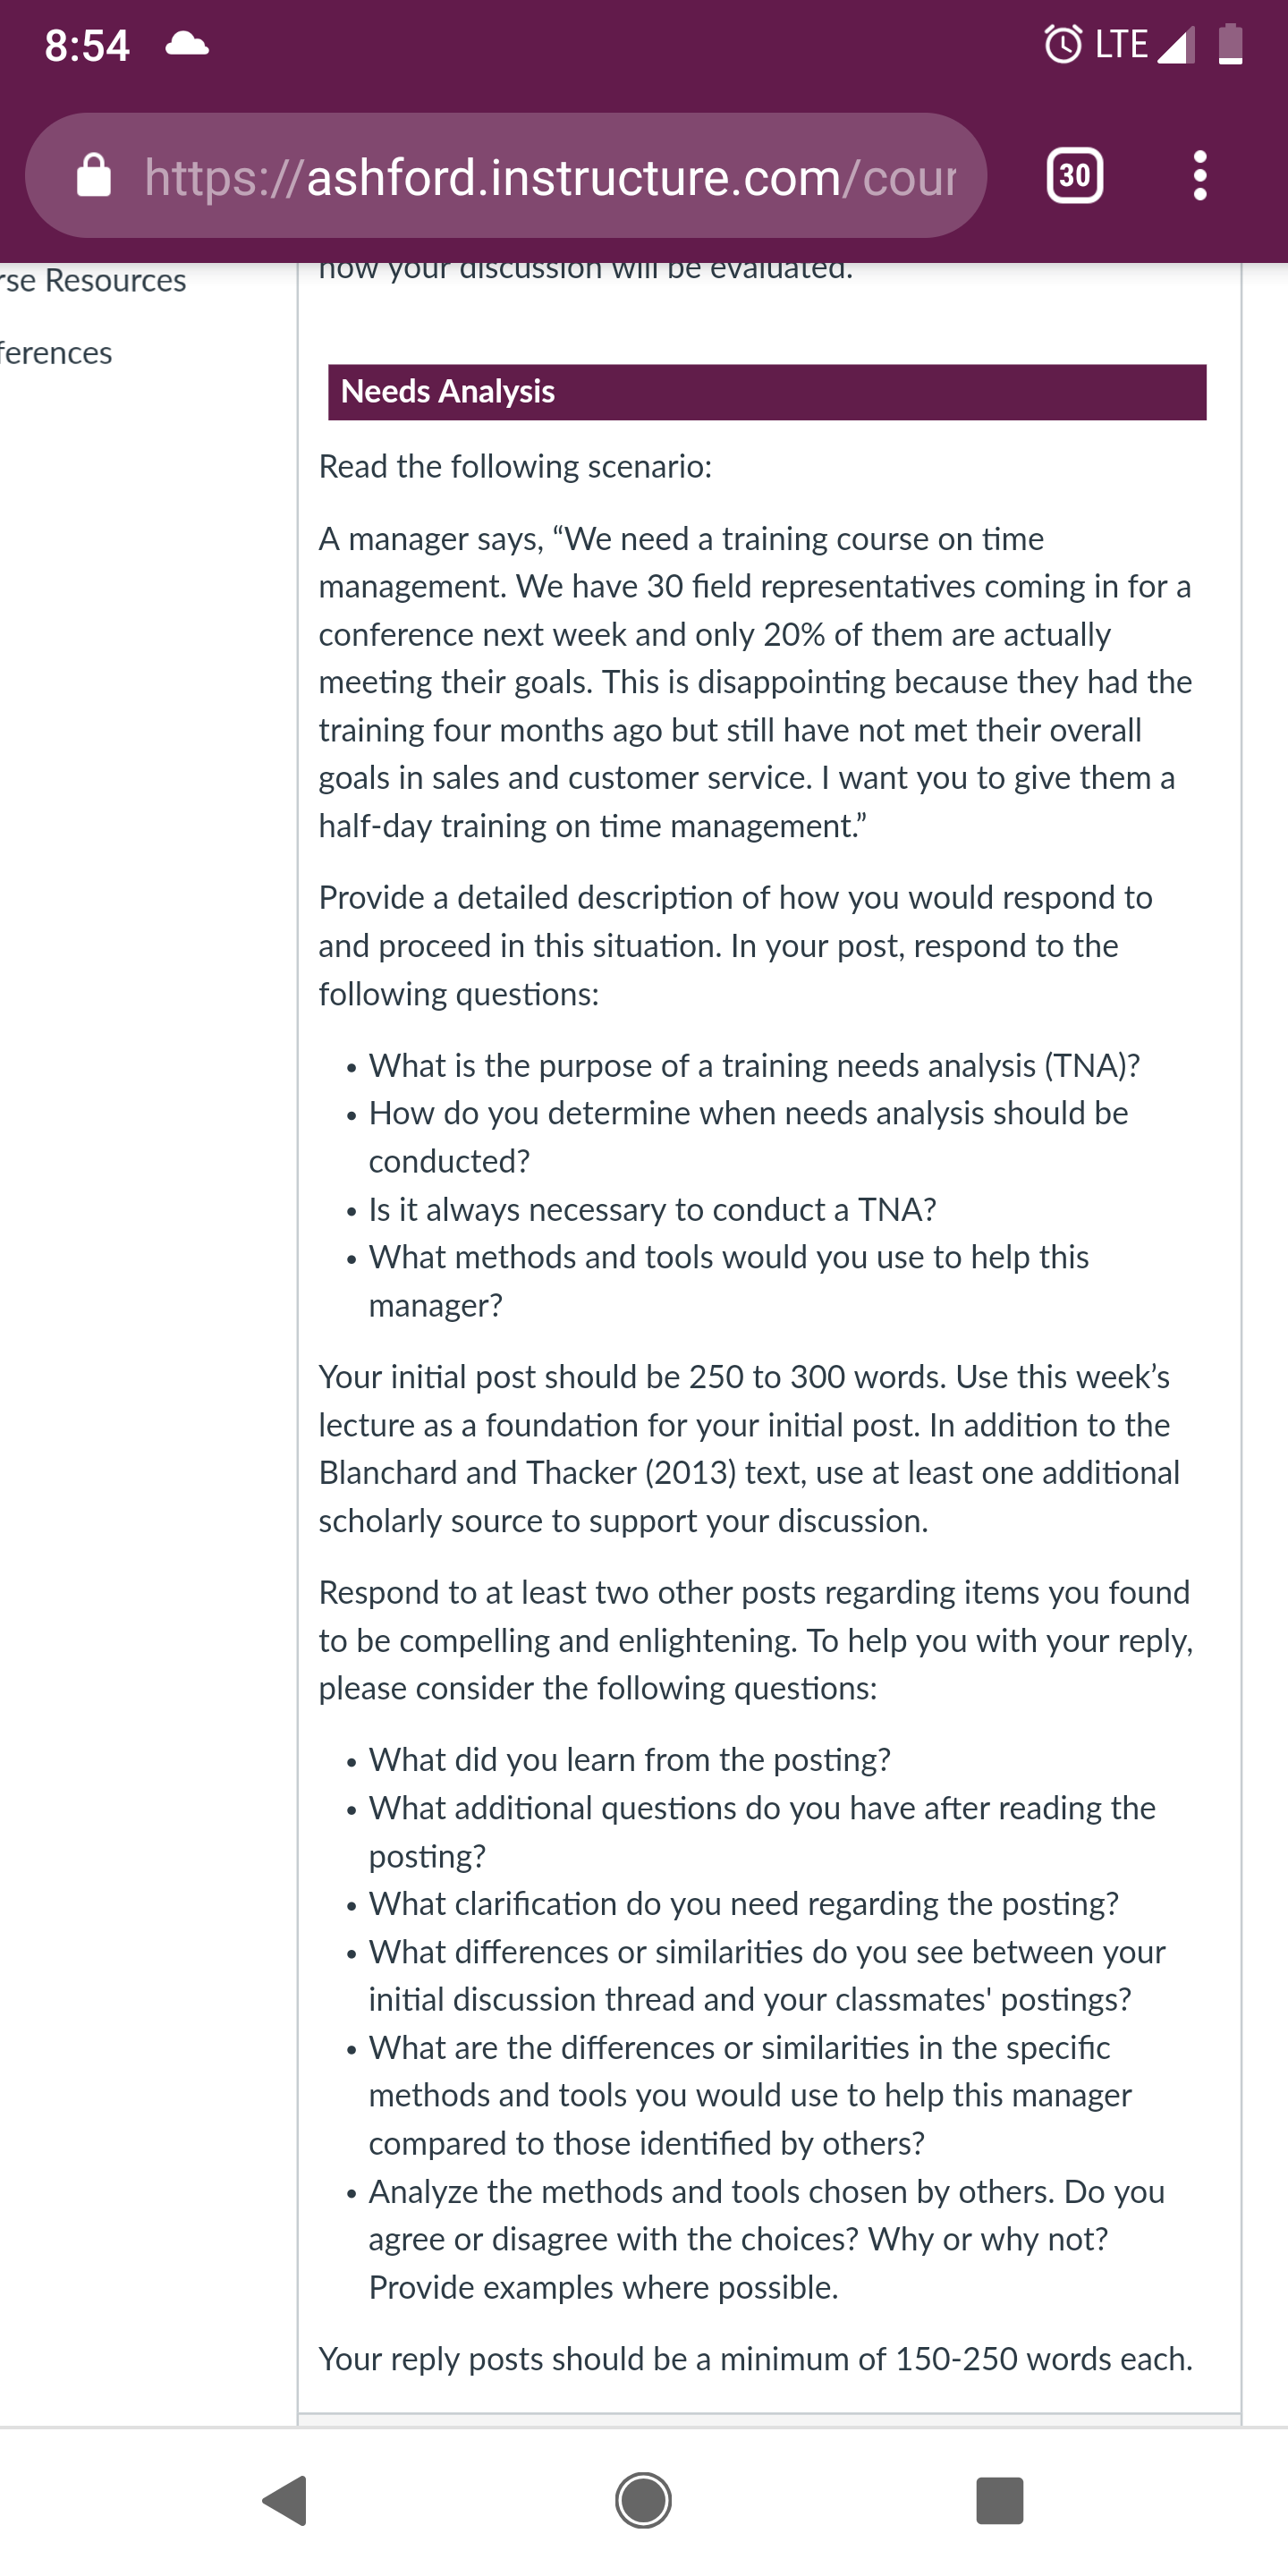The image size is (1288, 2576).
Task: Tap the battery indicator icon
Action: pos(1231,44)
